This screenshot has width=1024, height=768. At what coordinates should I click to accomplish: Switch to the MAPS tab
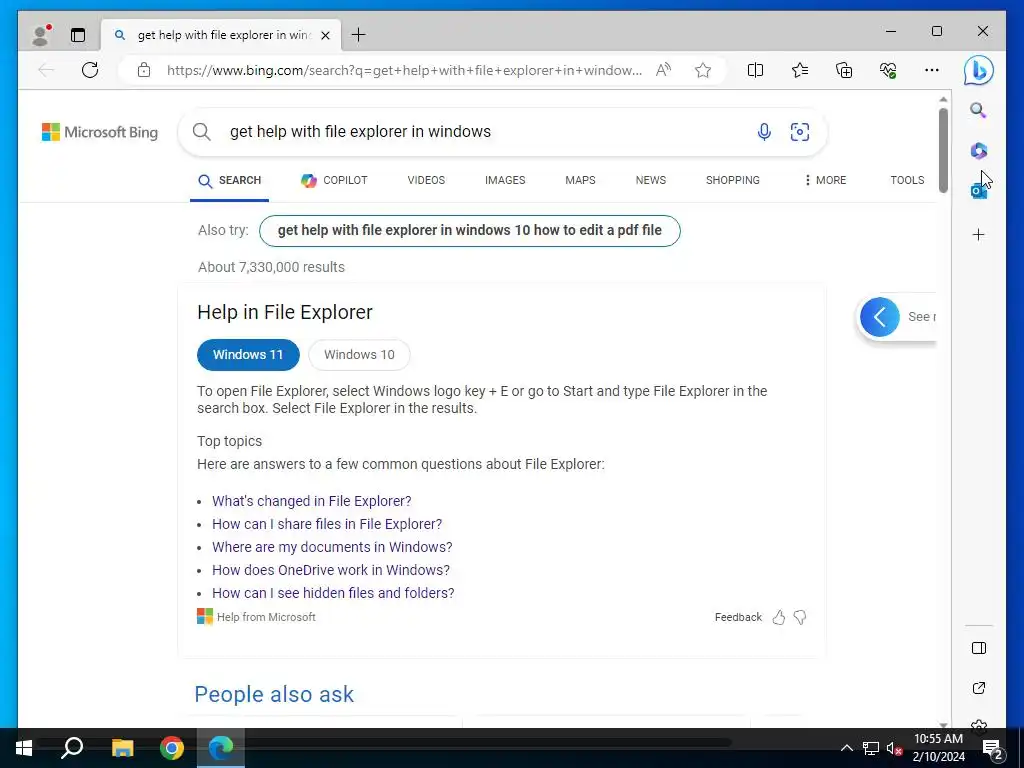580,180
